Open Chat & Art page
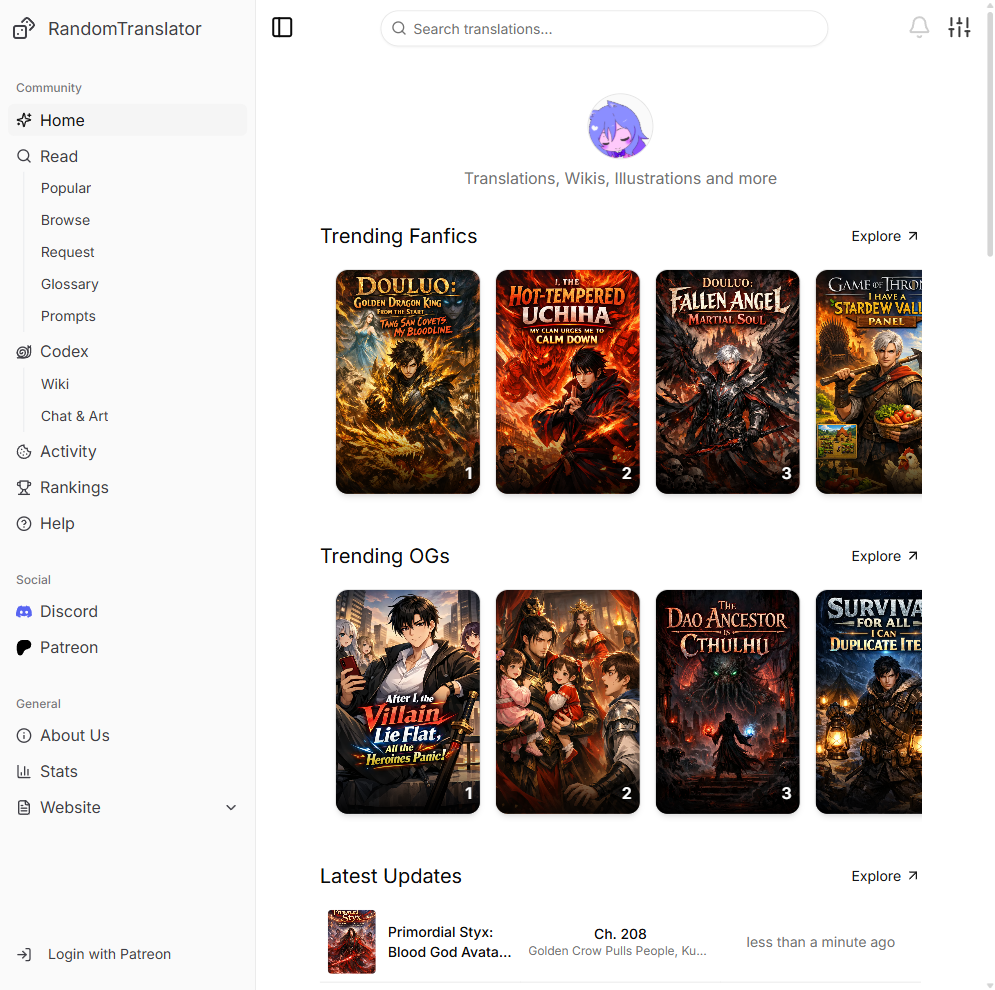 pyautogui.click(x=74, y=416)
